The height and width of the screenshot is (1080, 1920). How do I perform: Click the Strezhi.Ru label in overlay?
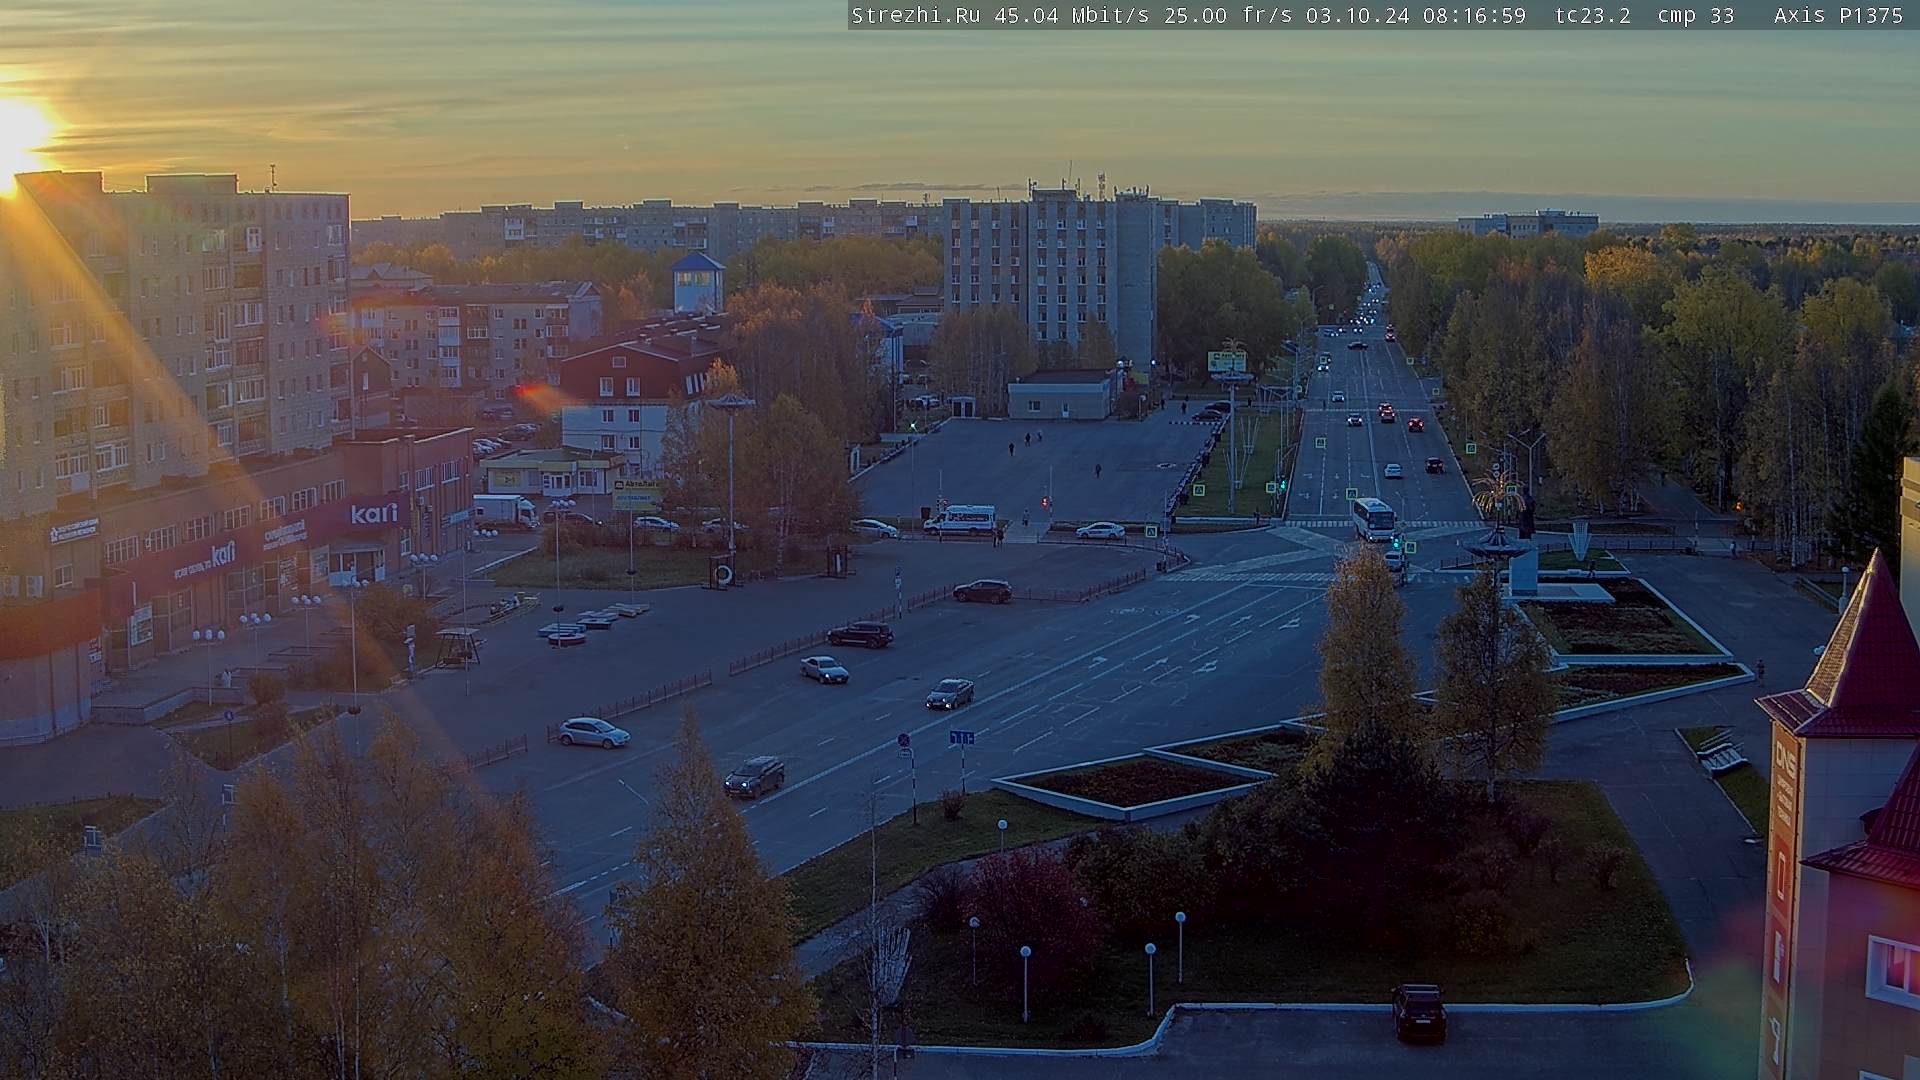click(915, 15)
